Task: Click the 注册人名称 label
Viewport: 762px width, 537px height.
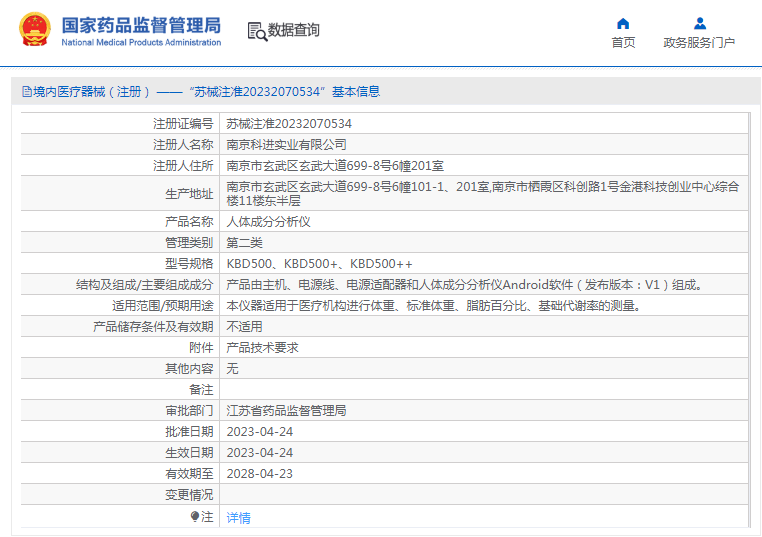Action: point(183,145)
